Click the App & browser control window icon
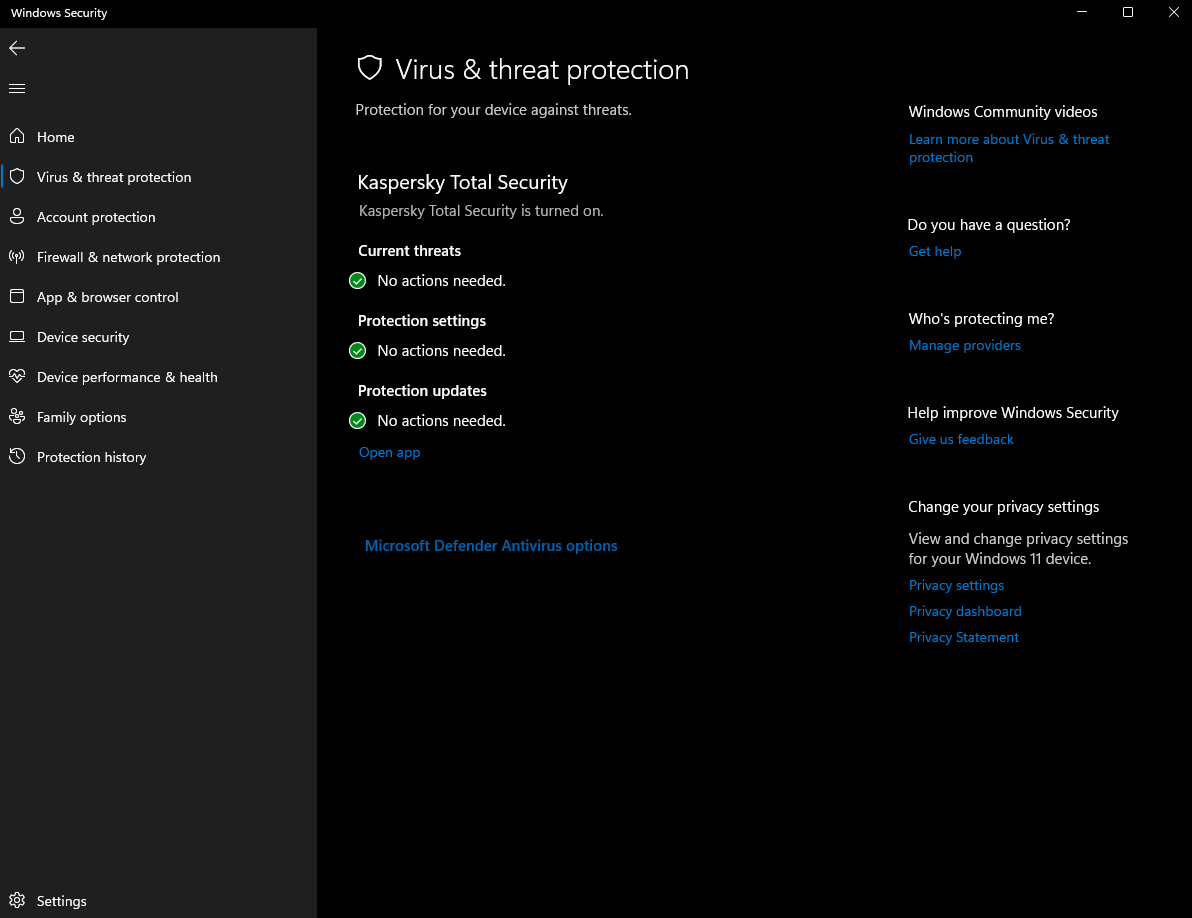1192x918 pixels. 17,296
